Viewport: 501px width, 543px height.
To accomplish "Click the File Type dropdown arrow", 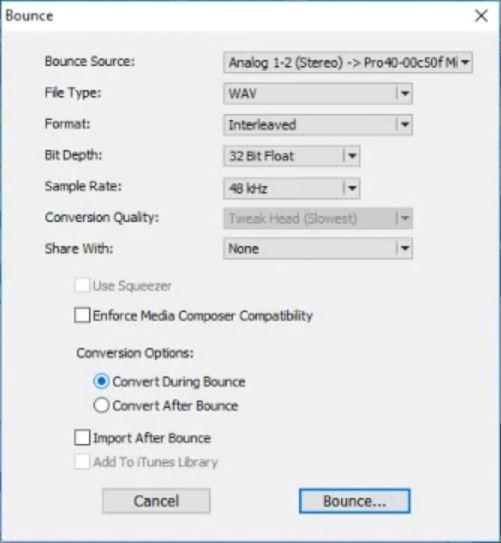I will pos(404,94).
